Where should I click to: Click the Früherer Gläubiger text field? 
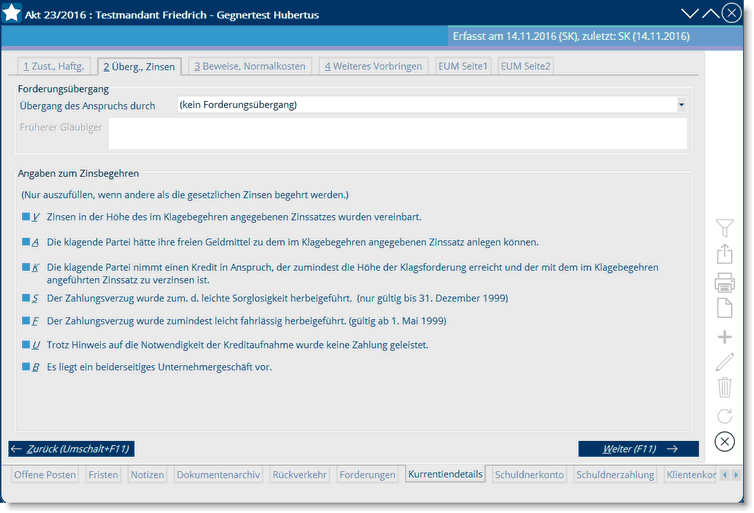pos(398,133)
